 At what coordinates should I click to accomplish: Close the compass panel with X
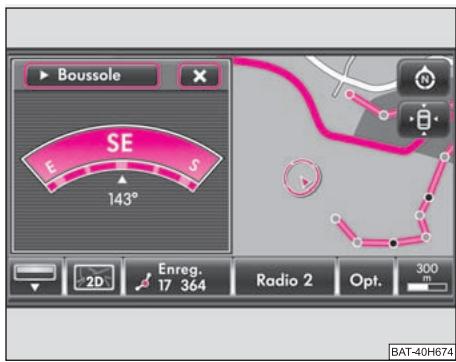(199, 76)
